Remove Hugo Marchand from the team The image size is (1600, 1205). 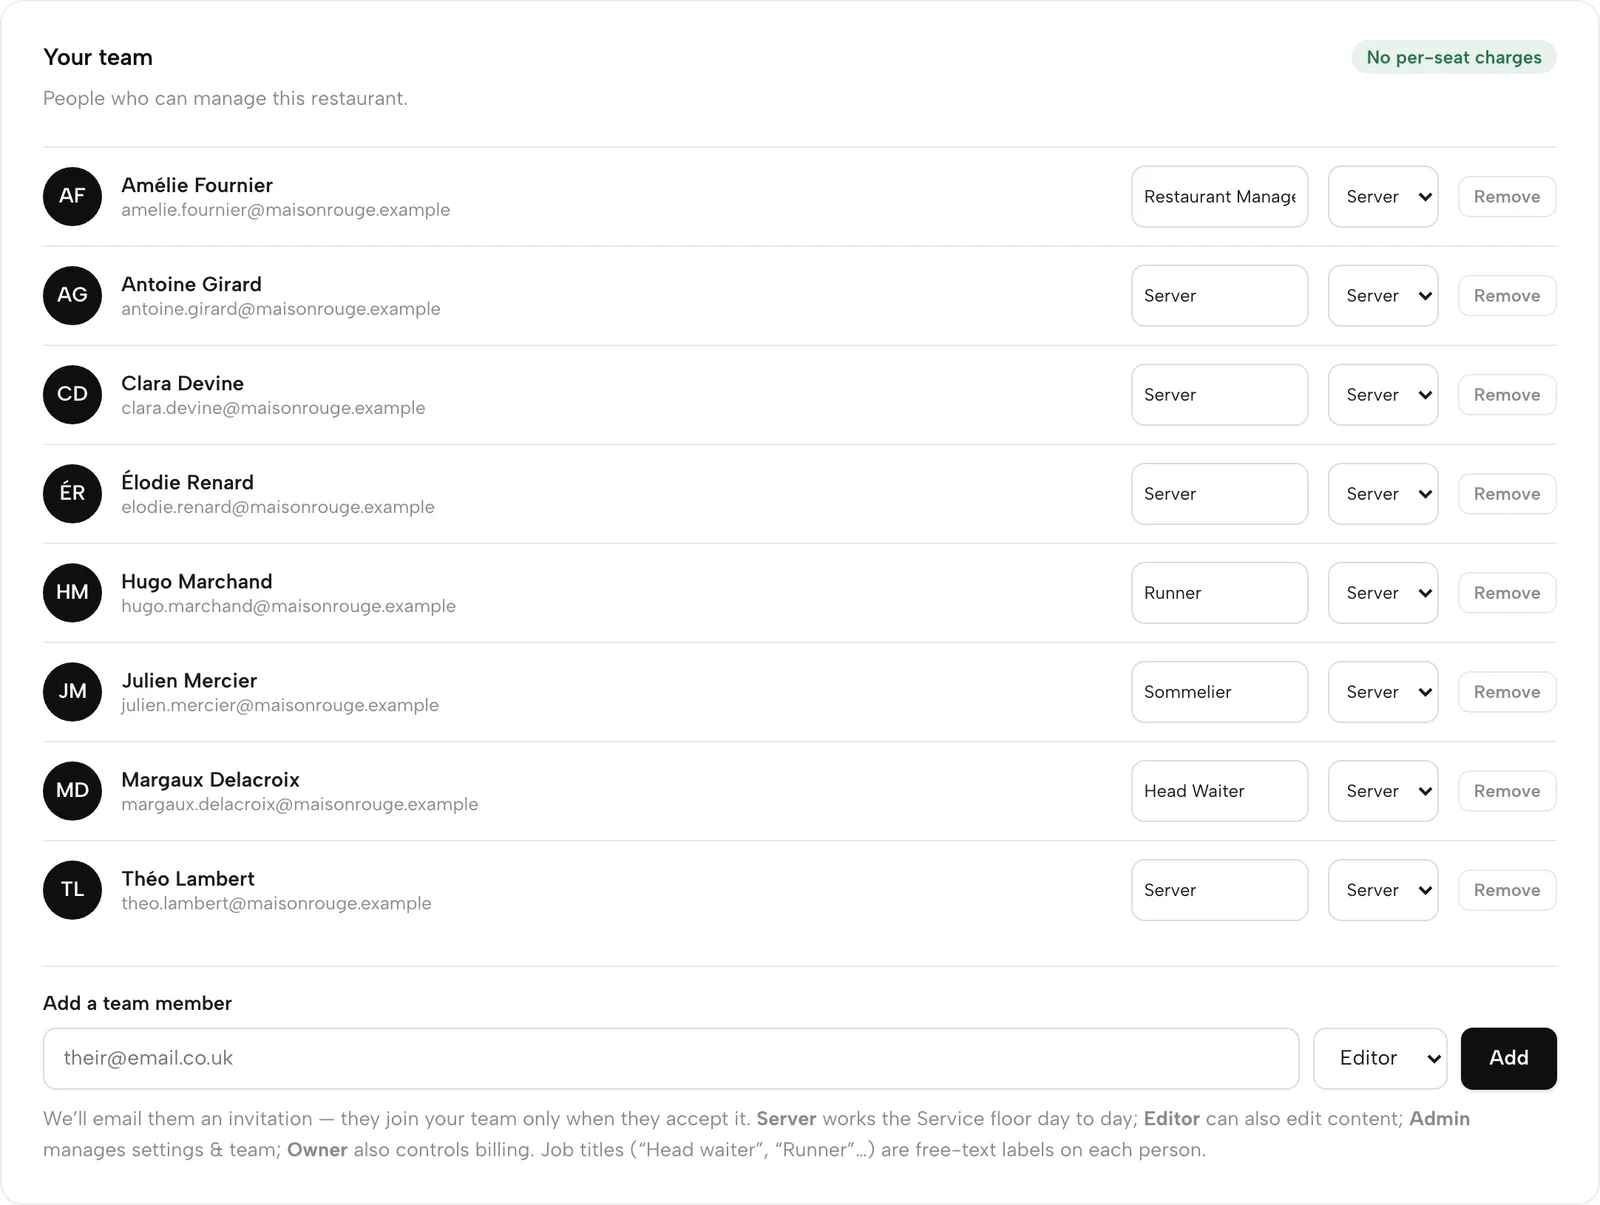1507,592
